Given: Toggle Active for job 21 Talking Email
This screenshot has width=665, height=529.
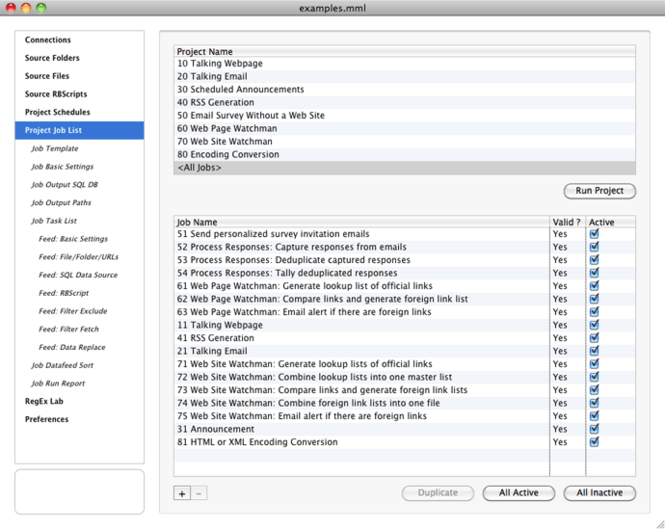Looking at the screenshot, I should (x=594, y=350).
